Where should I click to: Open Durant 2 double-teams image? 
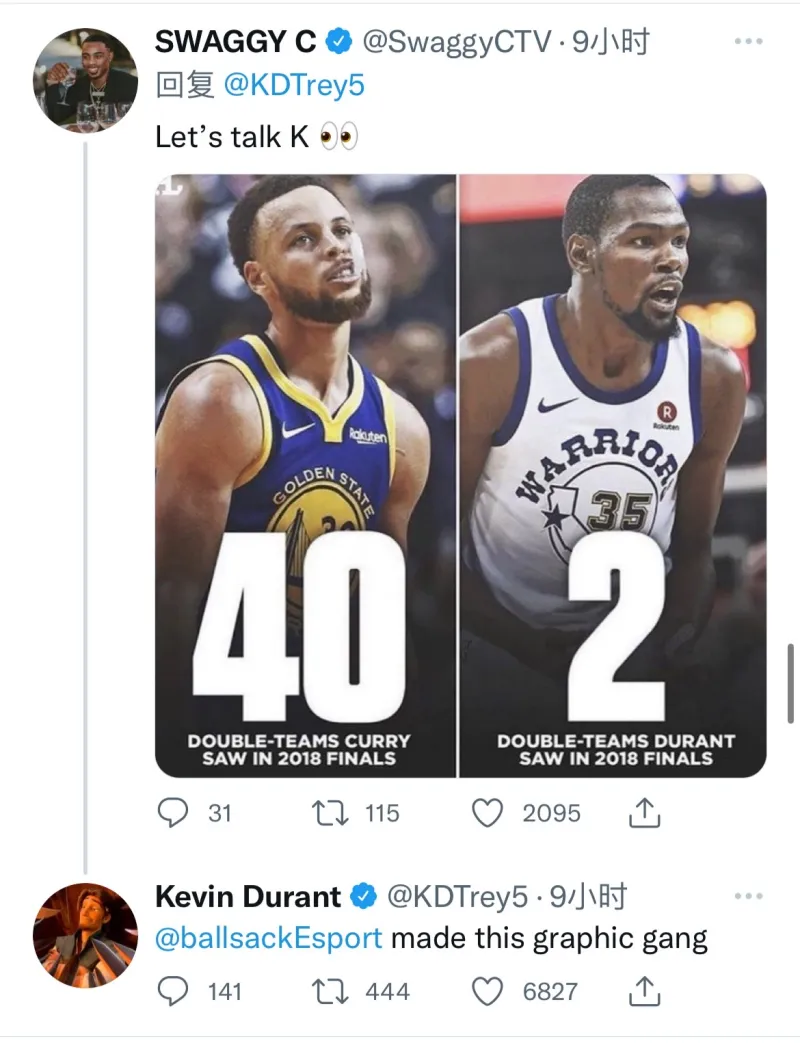click(x=612, y=475)
